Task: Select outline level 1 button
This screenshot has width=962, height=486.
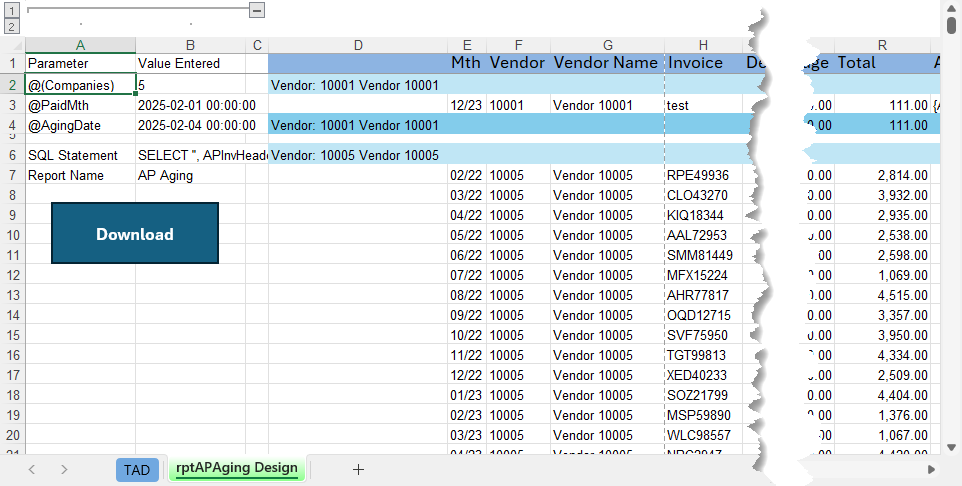Action: coord(12,10)
